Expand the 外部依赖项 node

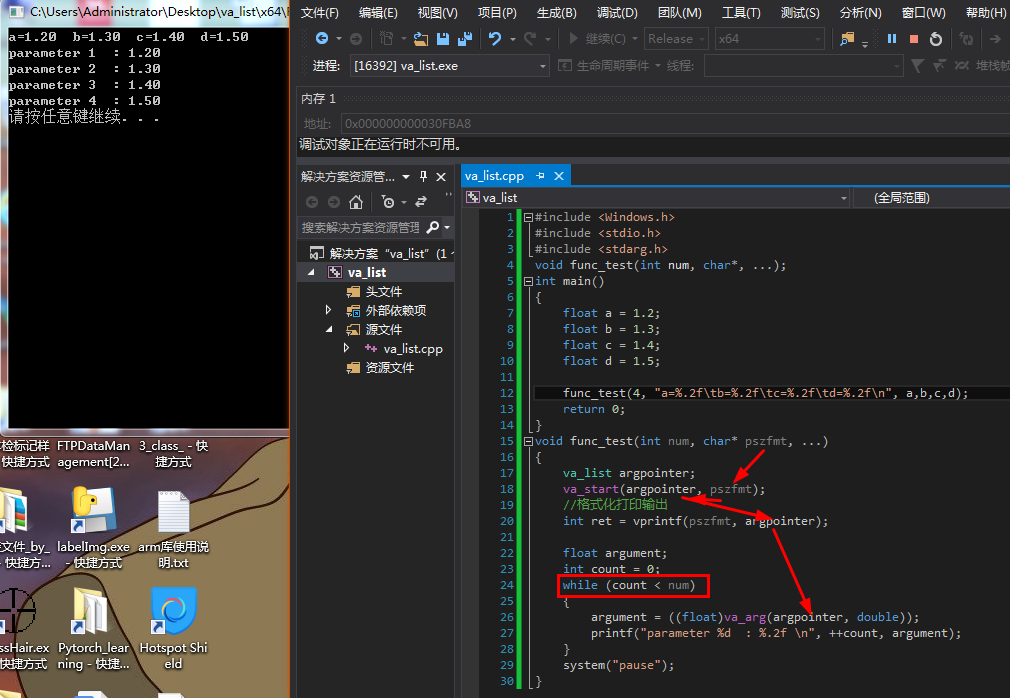[x=329, y=310]
